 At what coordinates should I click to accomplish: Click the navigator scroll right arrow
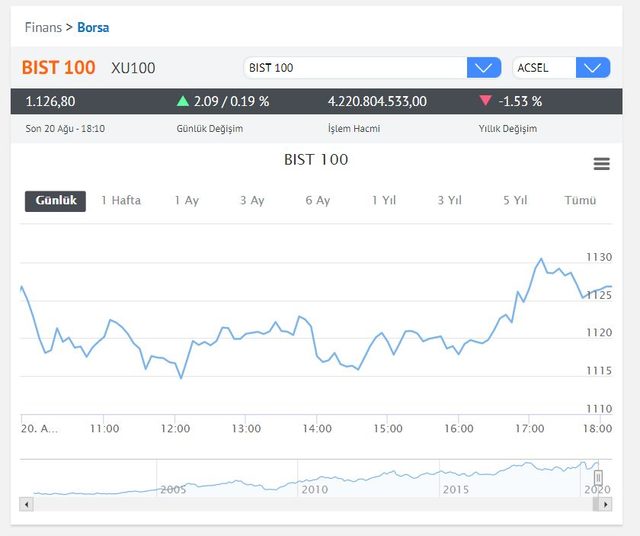pos(605,505)
